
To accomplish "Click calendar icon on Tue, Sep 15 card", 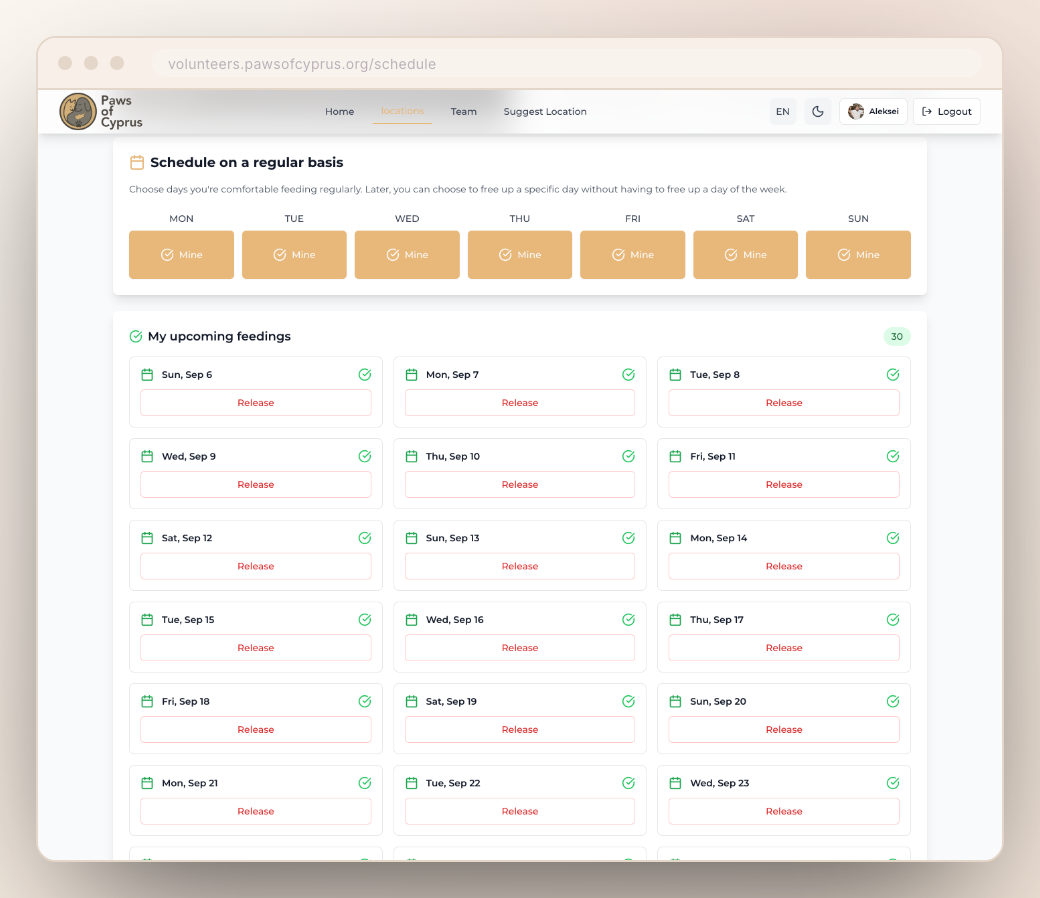I will coord(147,619).
